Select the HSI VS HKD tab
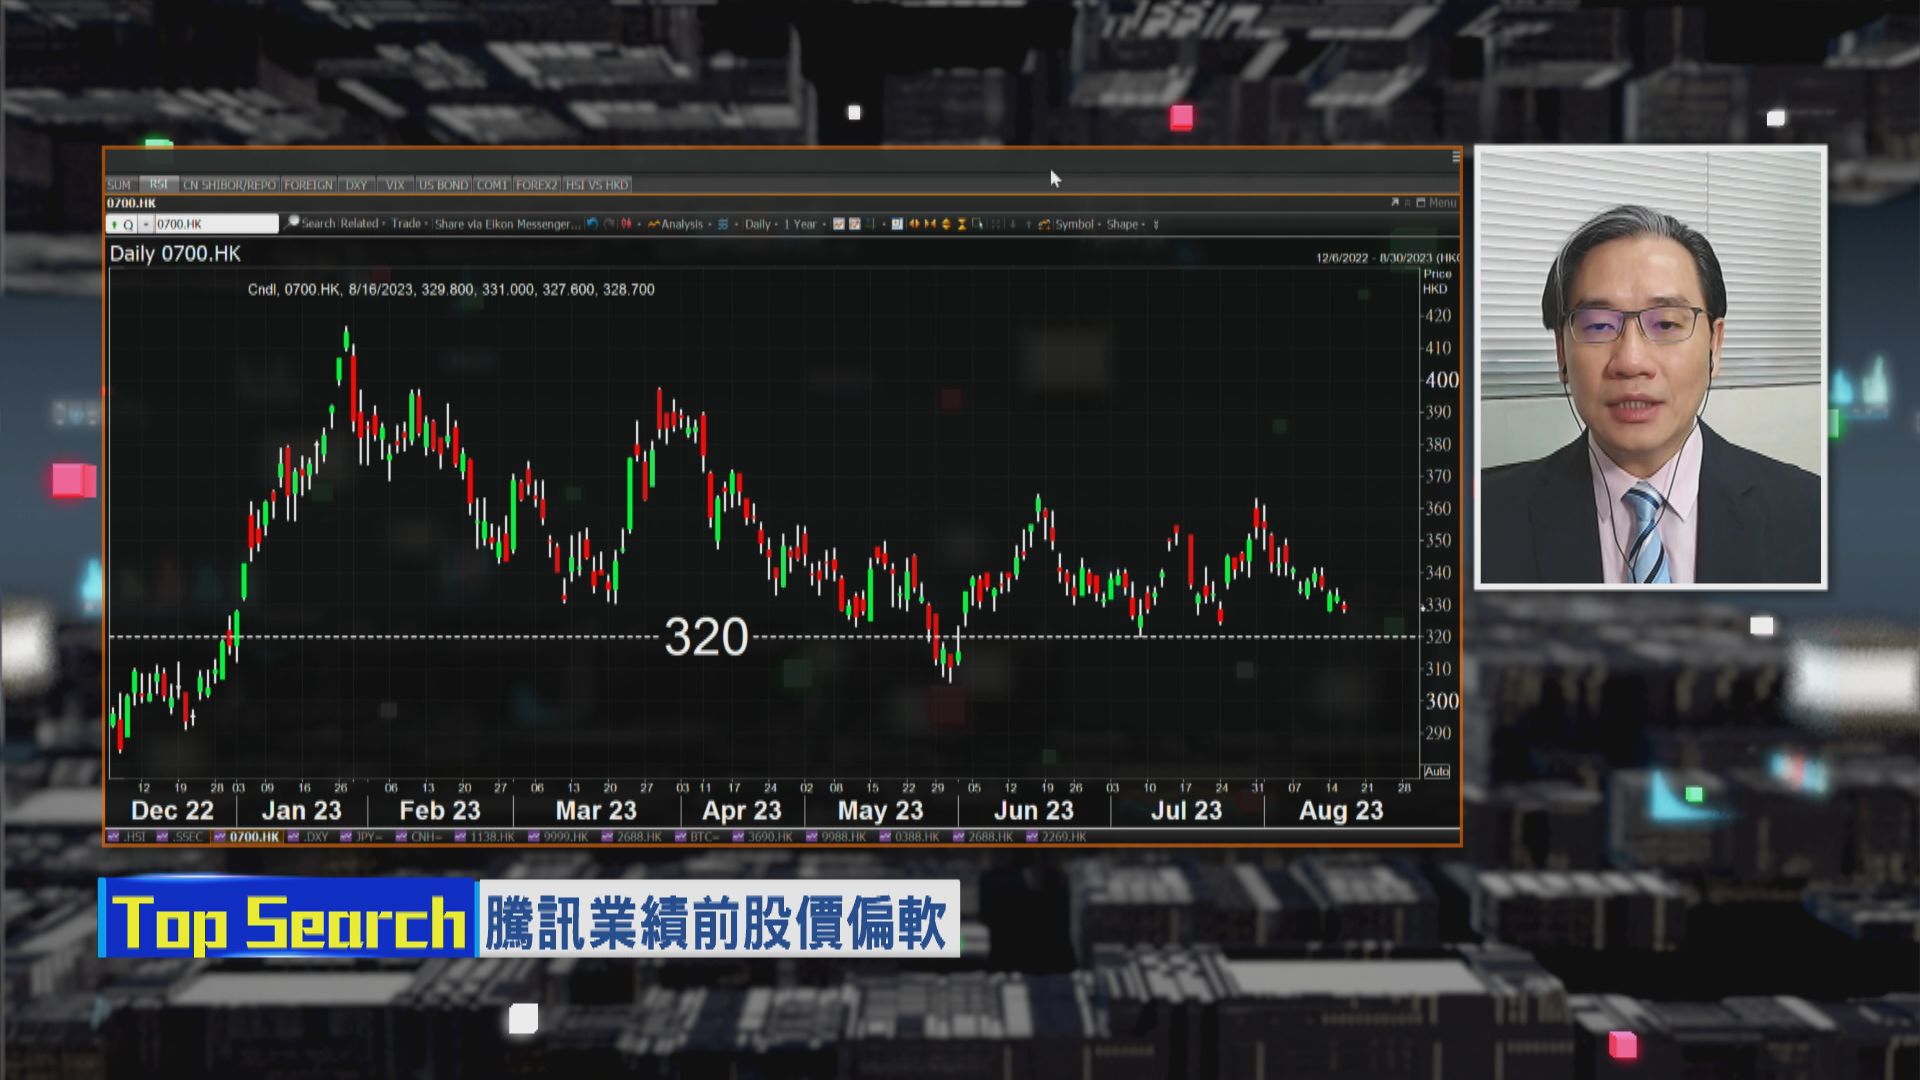The height and width of the screenshot is (1080, 1920). [x=597, y=184]
